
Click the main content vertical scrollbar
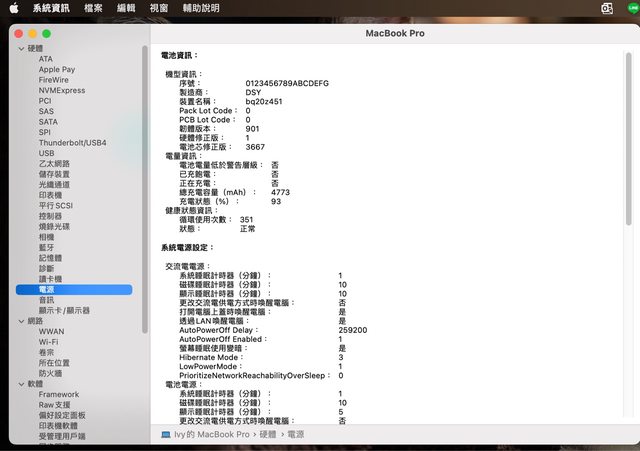coord(629,139)
